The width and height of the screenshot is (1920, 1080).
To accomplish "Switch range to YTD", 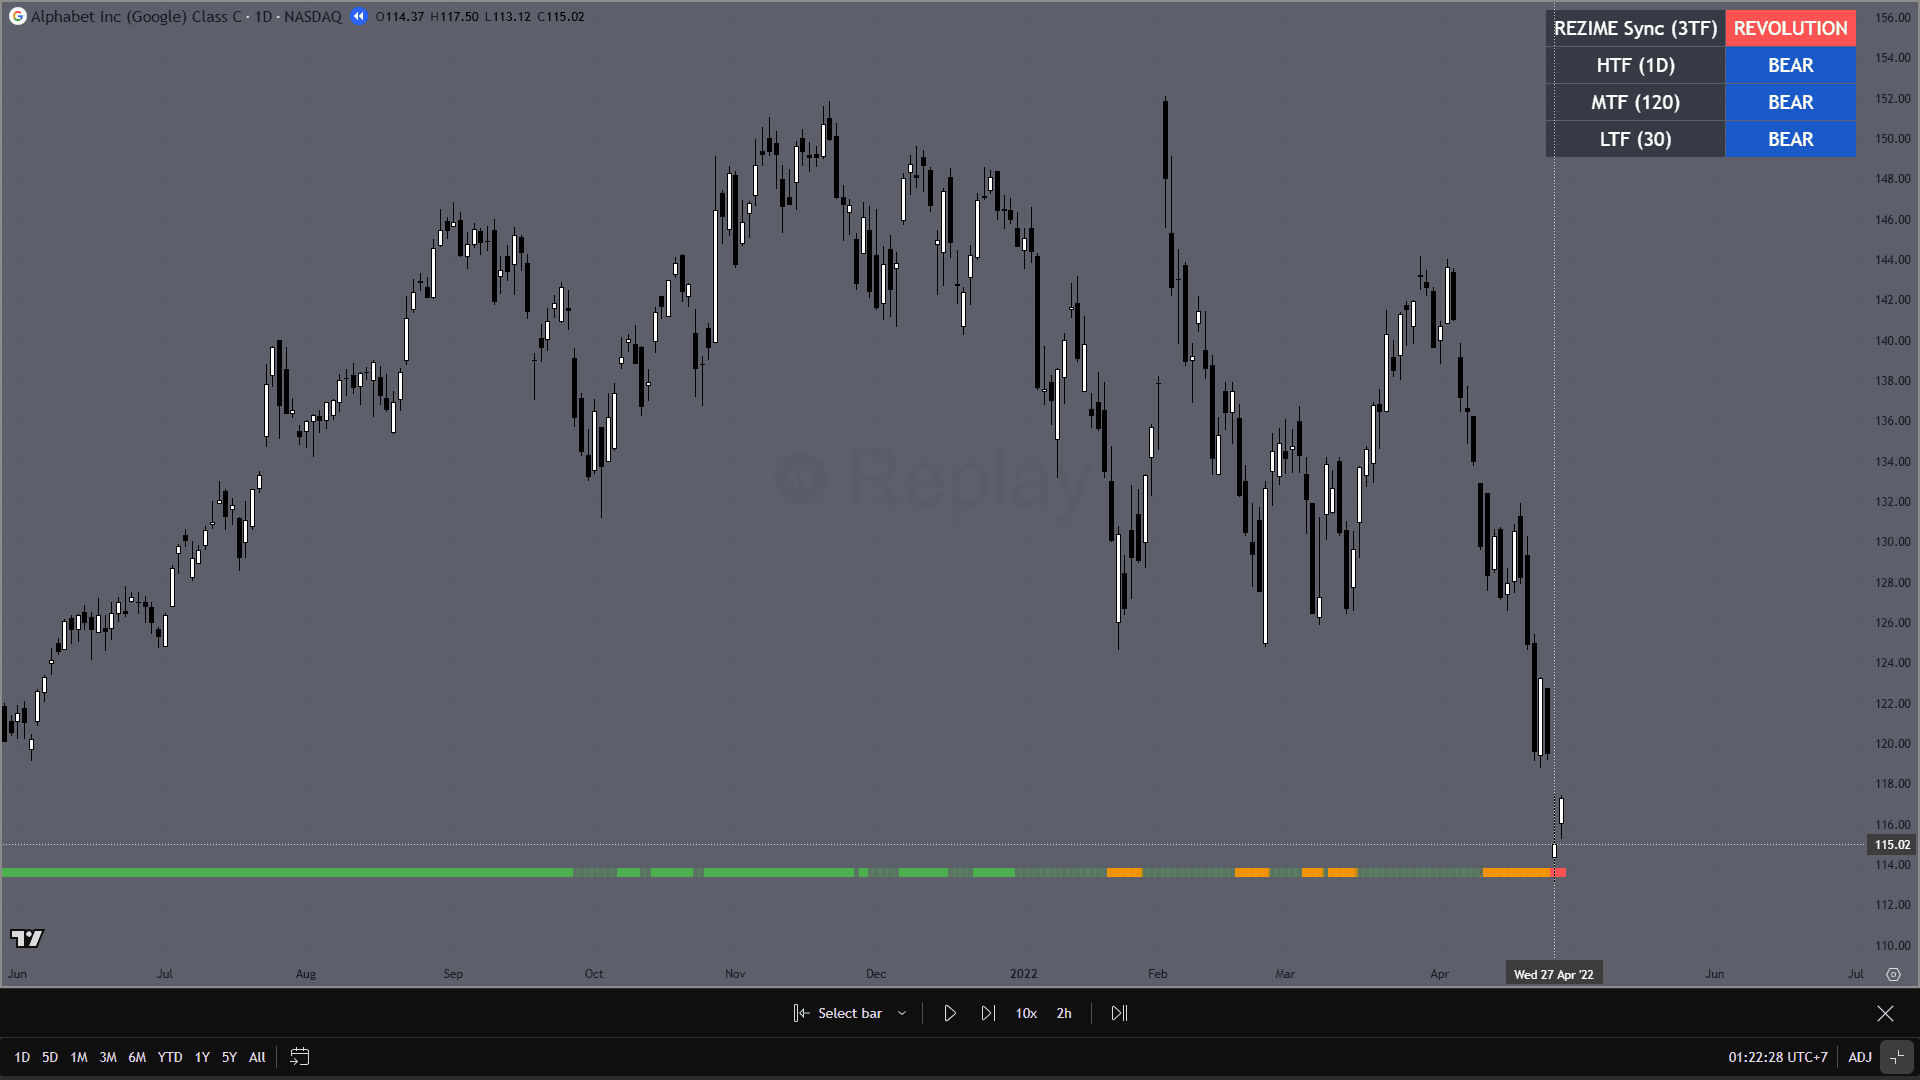I will coord(170,1057).
